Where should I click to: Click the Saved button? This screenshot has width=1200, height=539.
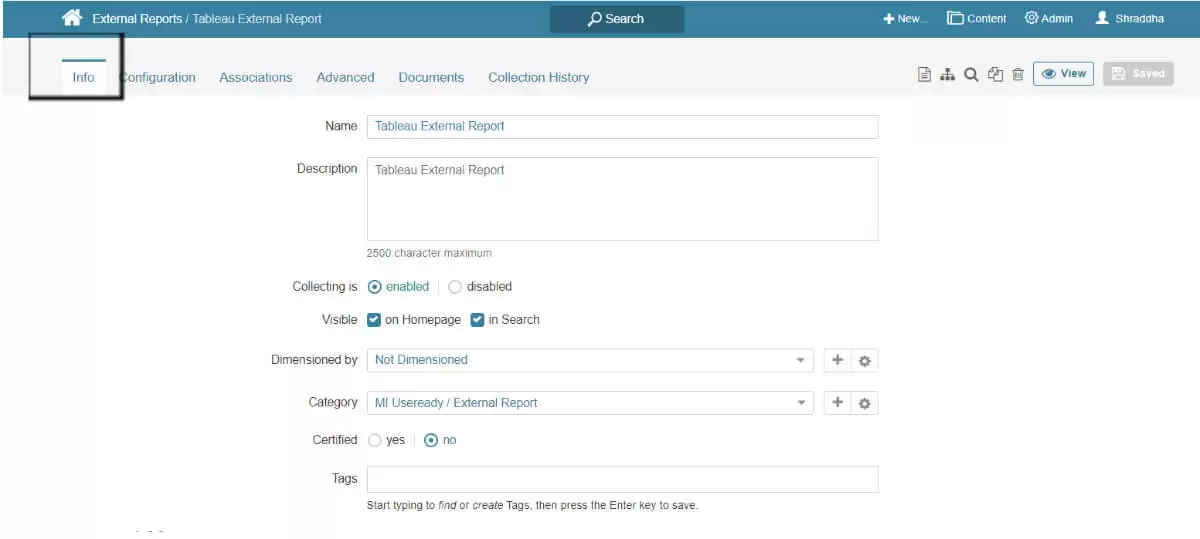(x=1138, y=74)
